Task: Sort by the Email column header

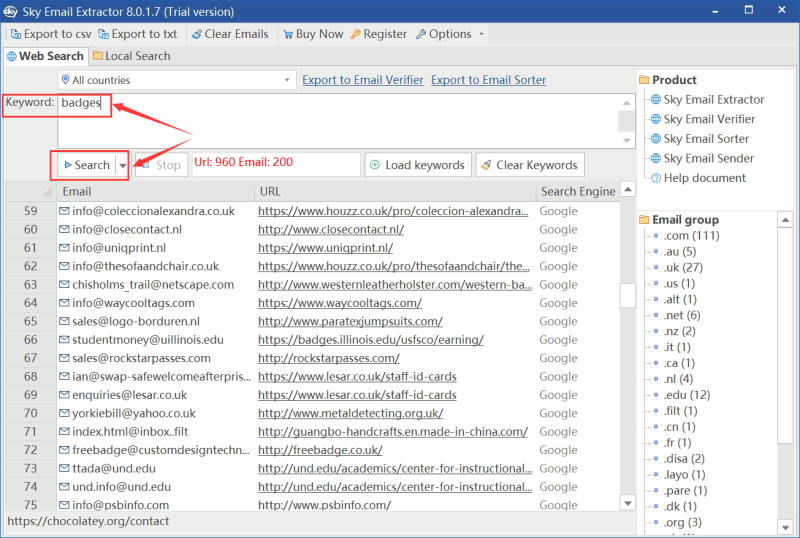Action: pos(155,191)
